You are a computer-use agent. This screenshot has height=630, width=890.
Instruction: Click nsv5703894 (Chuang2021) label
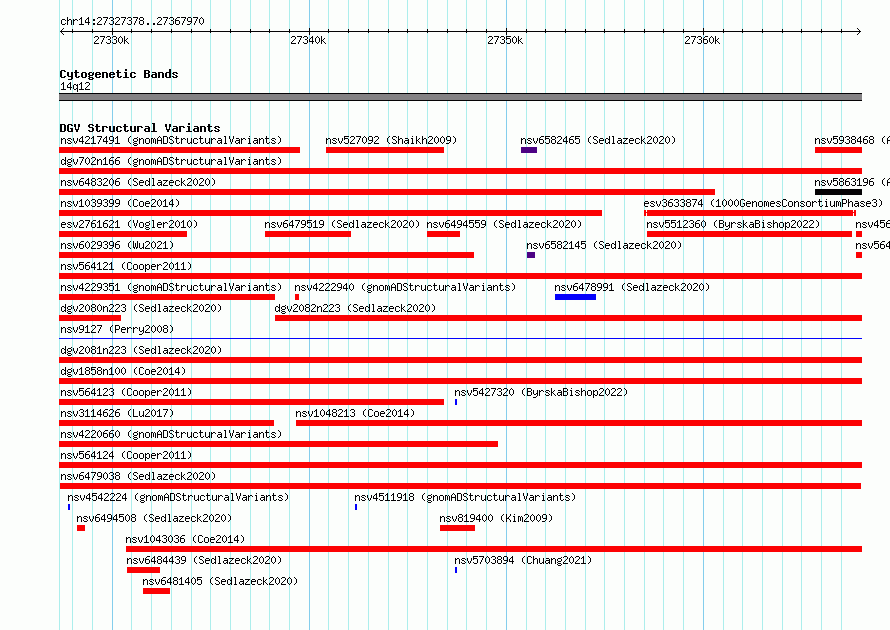point(523,560)
